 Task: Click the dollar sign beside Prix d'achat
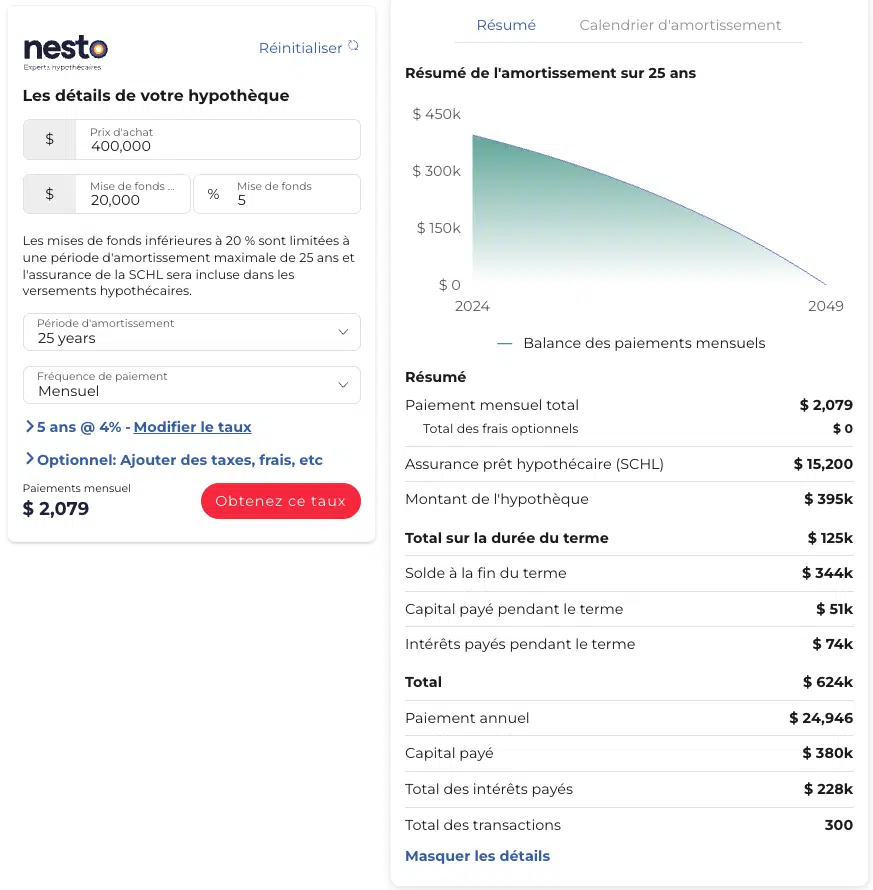tap(49, 139)
